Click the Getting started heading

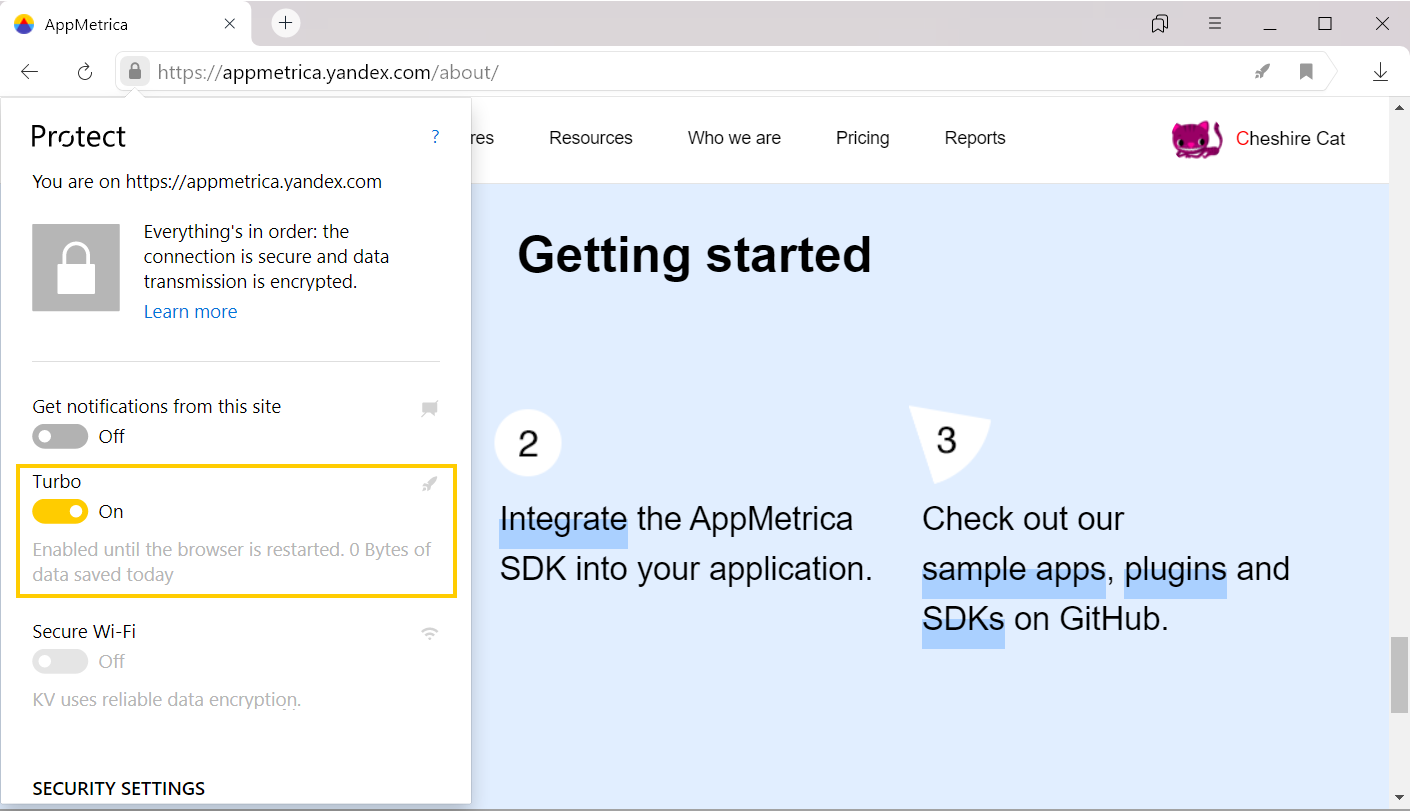tap(694, 255)
